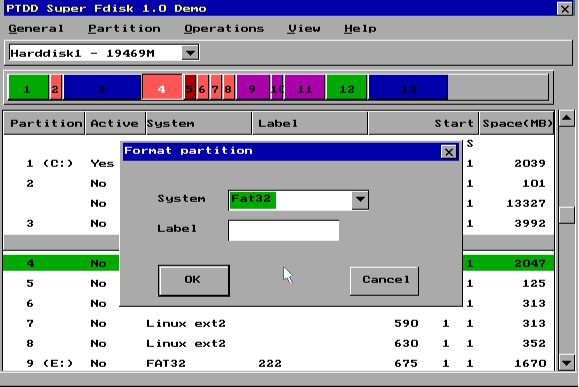The height and width of the screenshot is (387, 579).
Task: Select purple partition block 9
Action: point(253,87)
